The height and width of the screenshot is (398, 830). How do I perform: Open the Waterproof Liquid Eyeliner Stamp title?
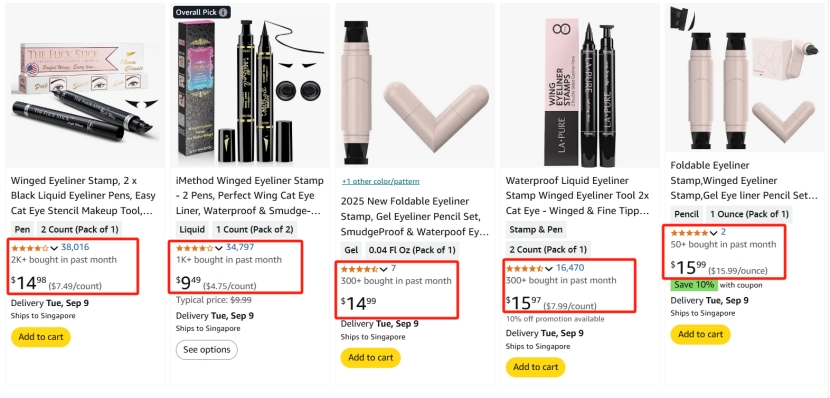(578, 196)
